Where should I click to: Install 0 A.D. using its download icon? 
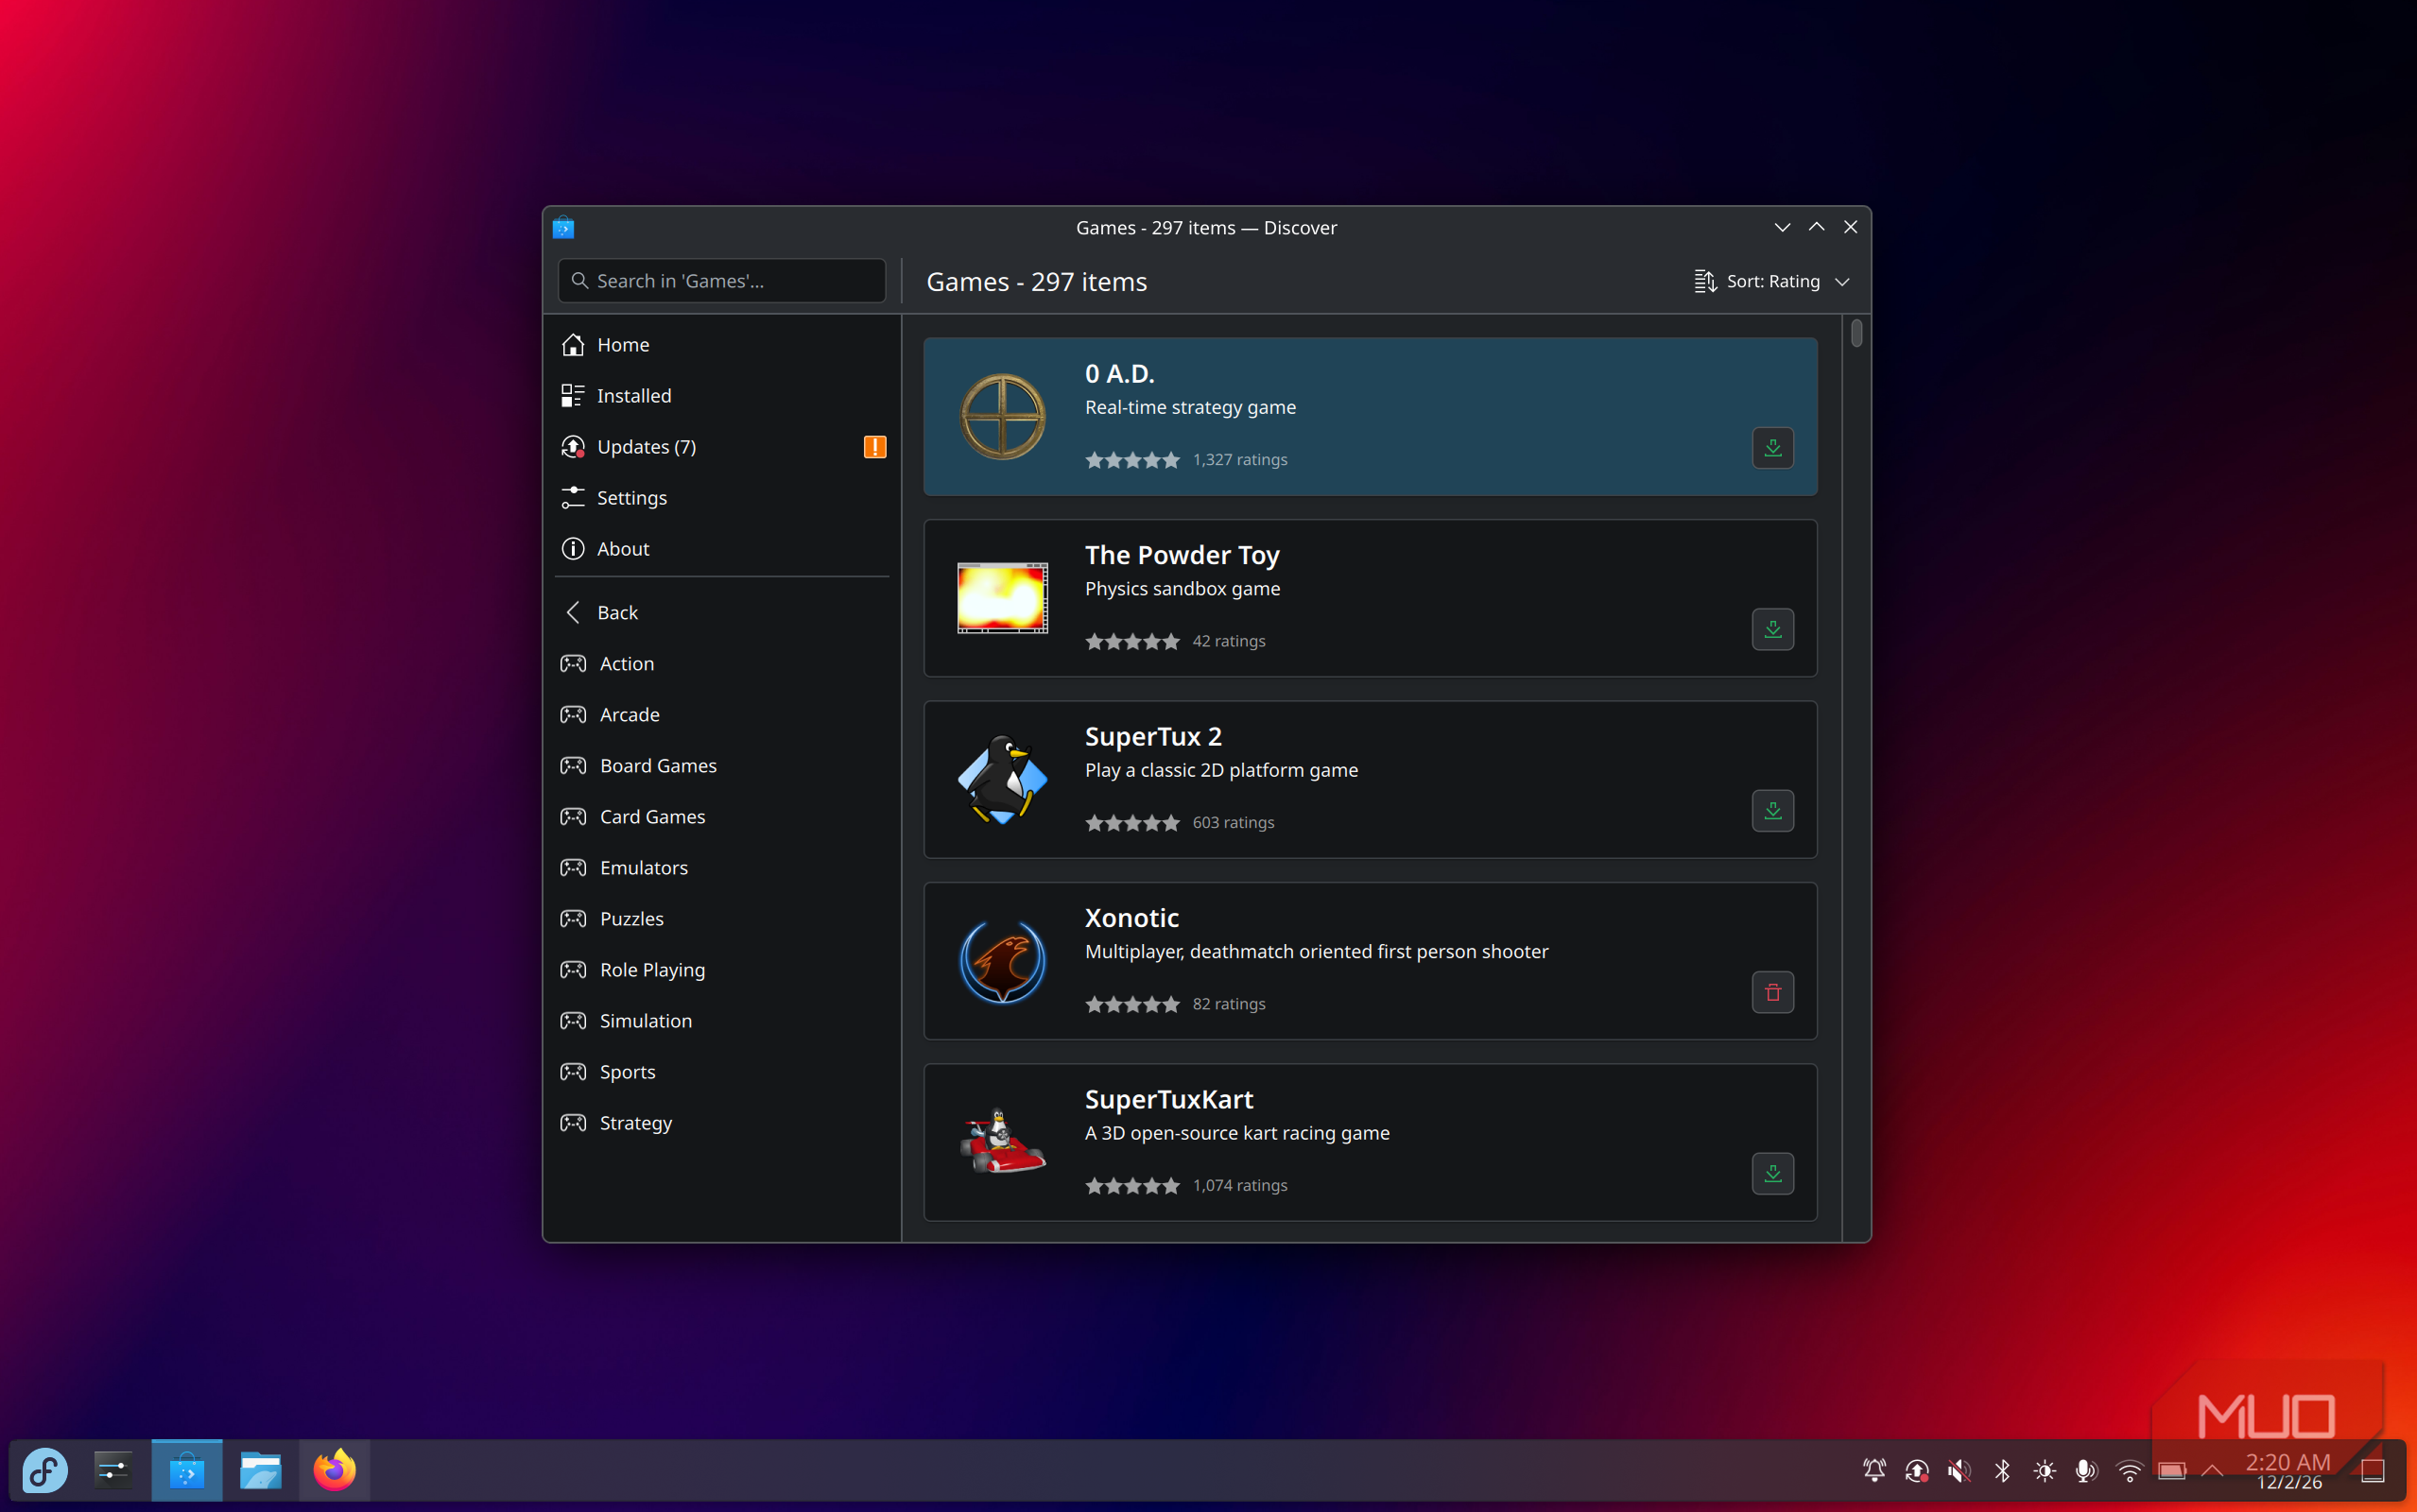click(1772, 448)
